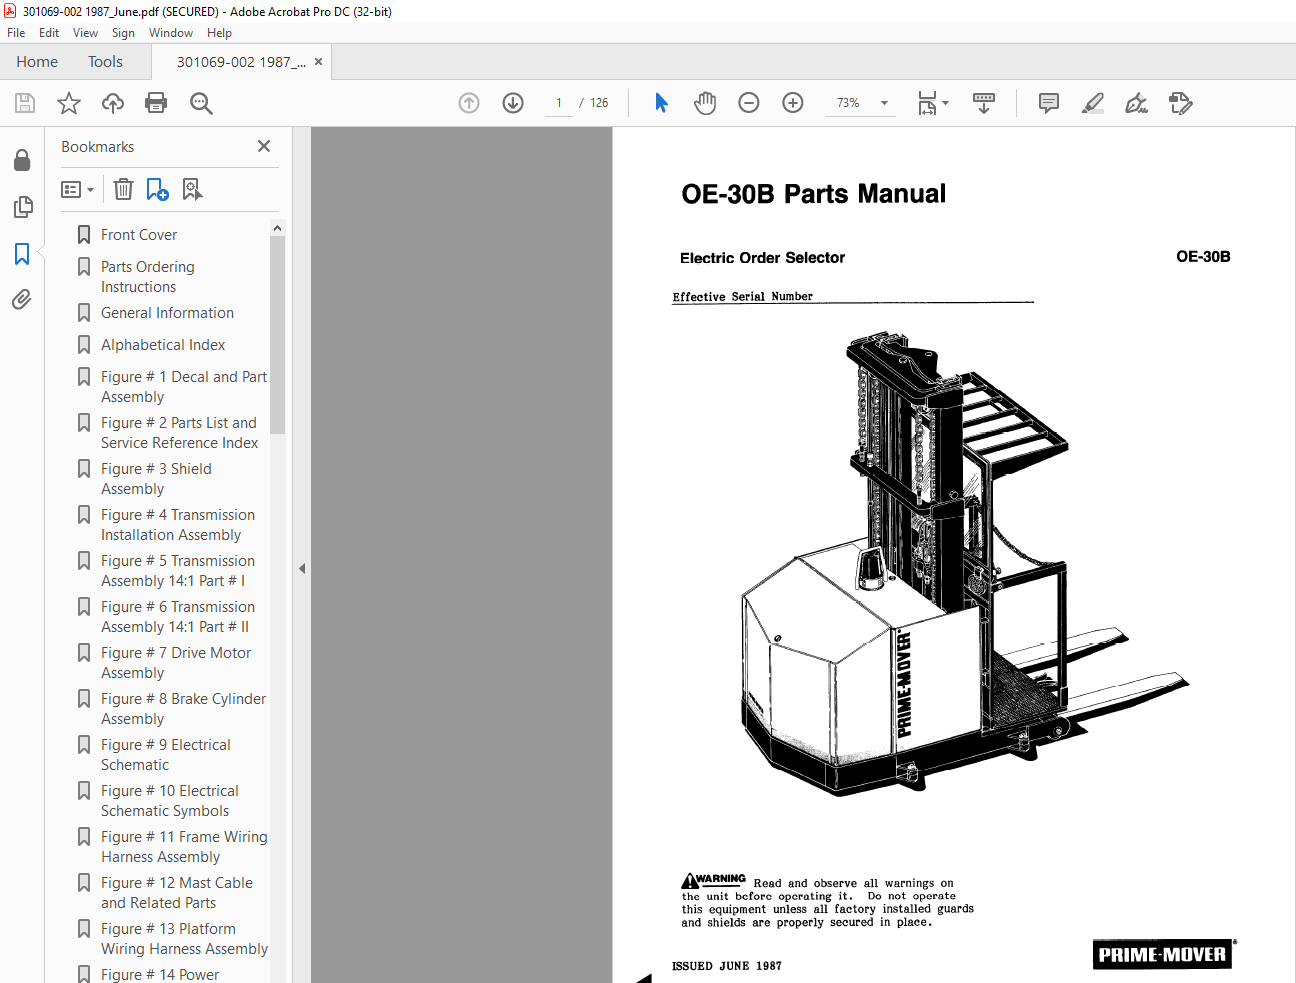Click the upload to cloud icon
This screenshot has height=983, width=1296.
tap(113, 103)
